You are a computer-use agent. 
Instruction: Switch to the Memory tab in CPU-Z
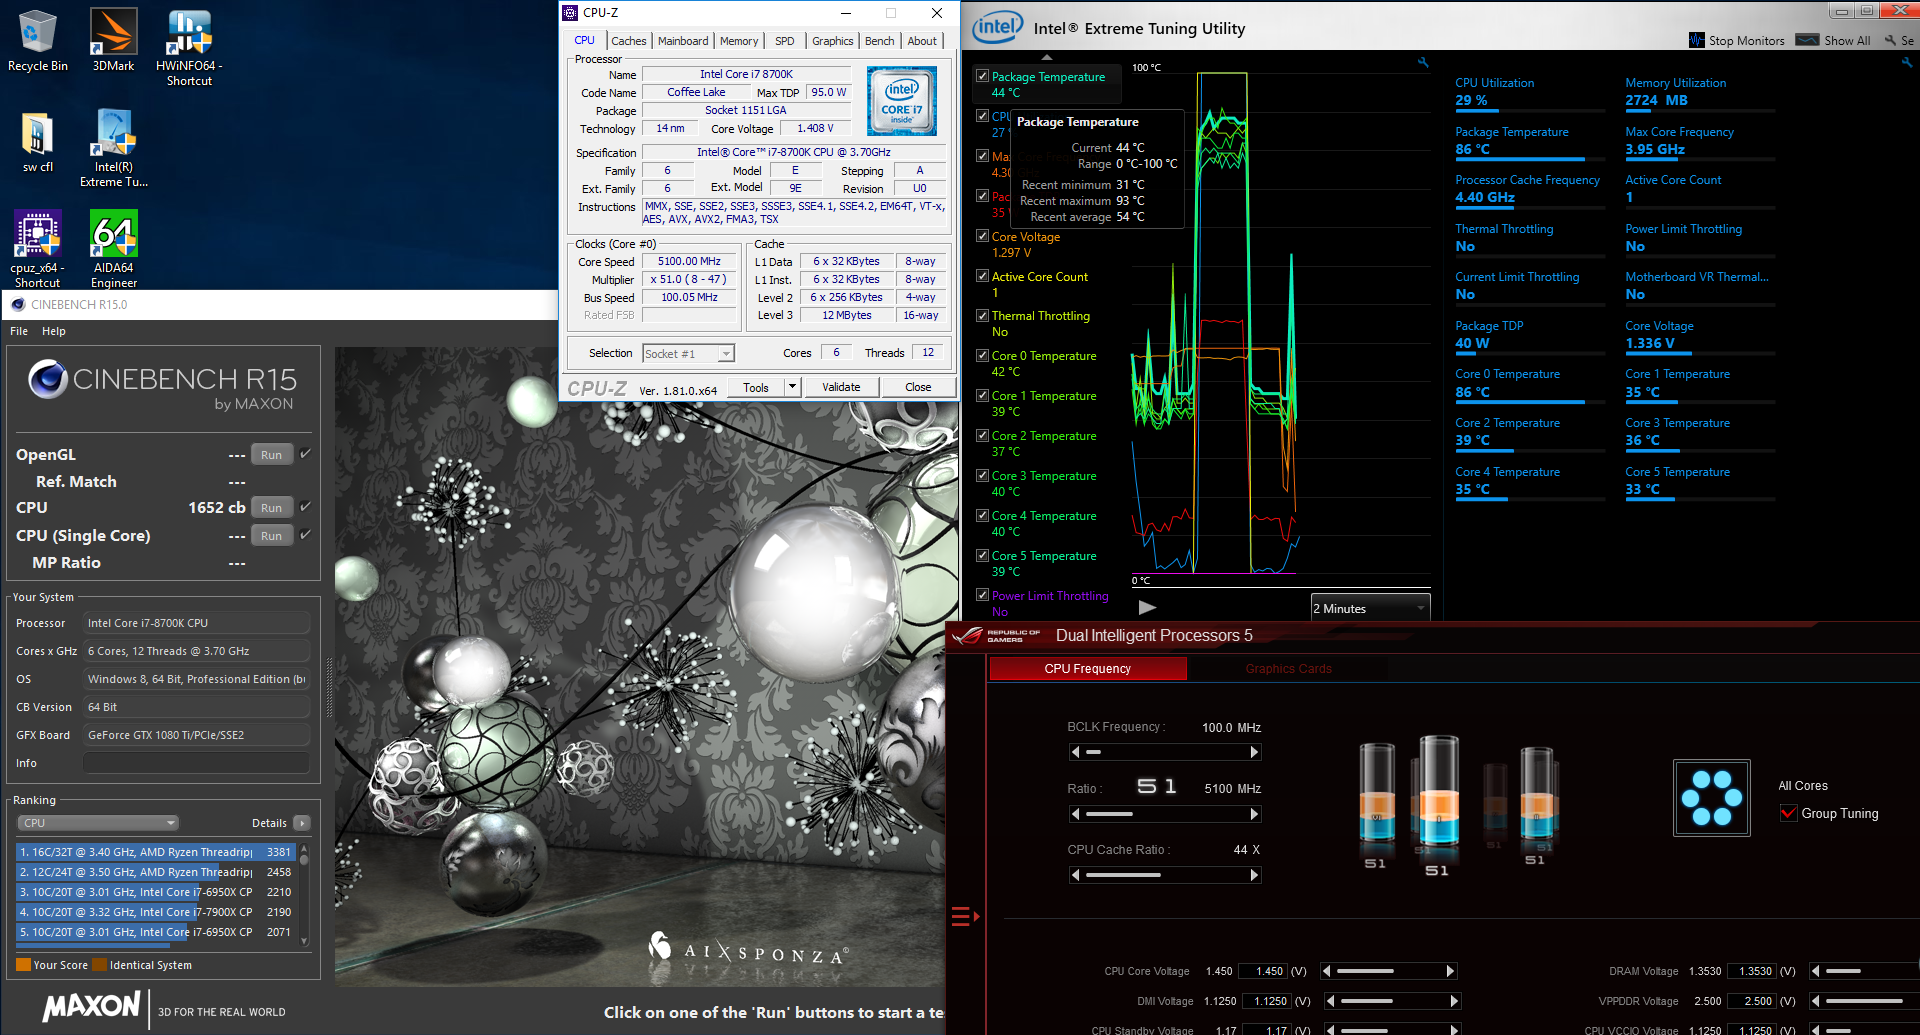point(739,41)
